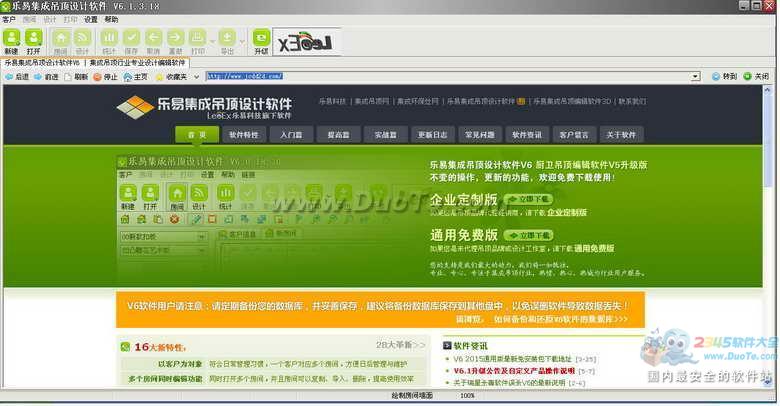Click the 新建 new customer toolbar icon
The image size is (780, 406).
coord(11,42)
